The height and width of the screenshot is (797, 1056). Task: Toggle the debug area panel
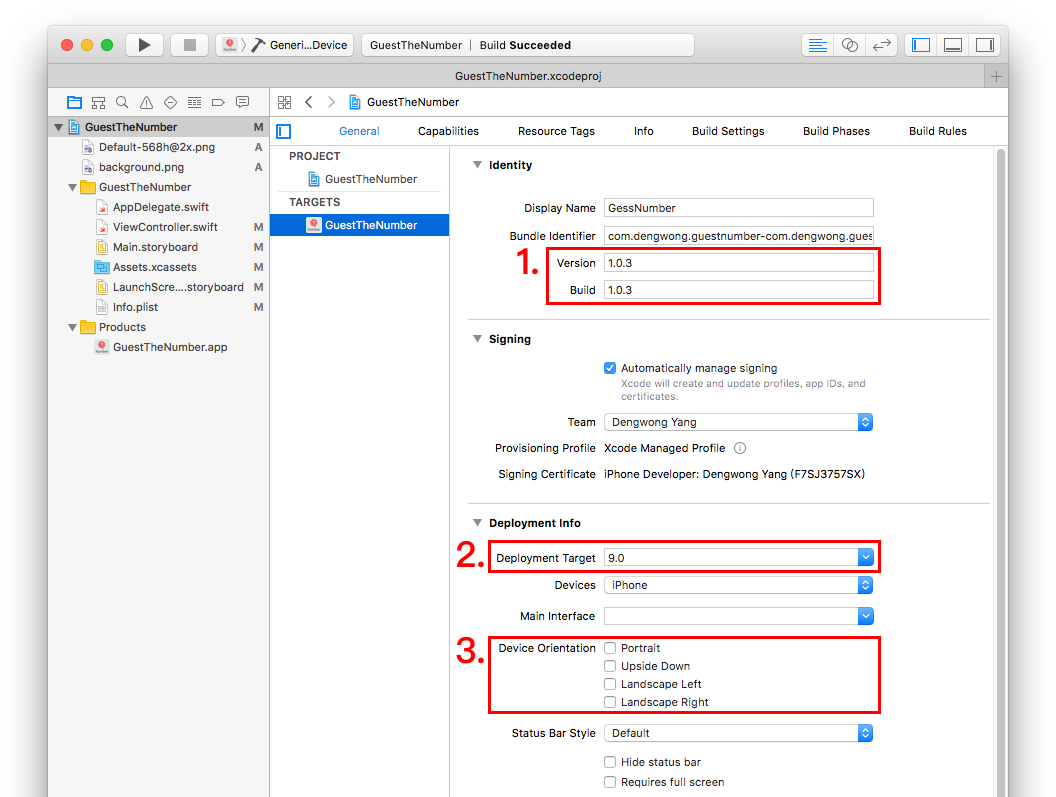pos(953,45)
